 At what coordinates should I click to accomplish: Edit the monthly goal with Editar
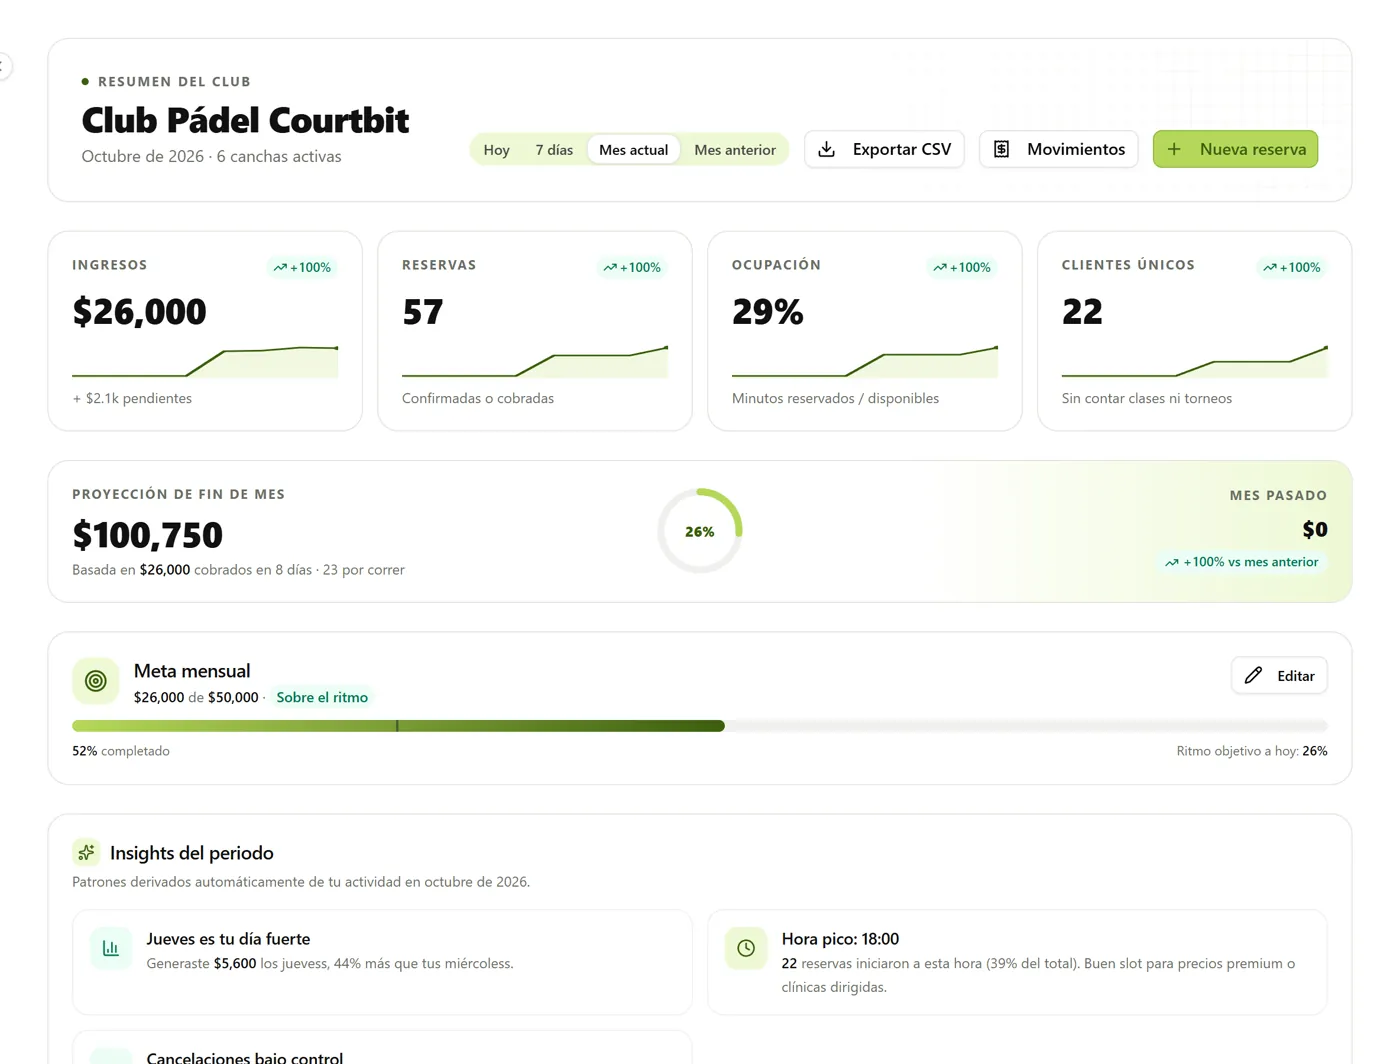pyautogui.click(x=1279, y=675)
